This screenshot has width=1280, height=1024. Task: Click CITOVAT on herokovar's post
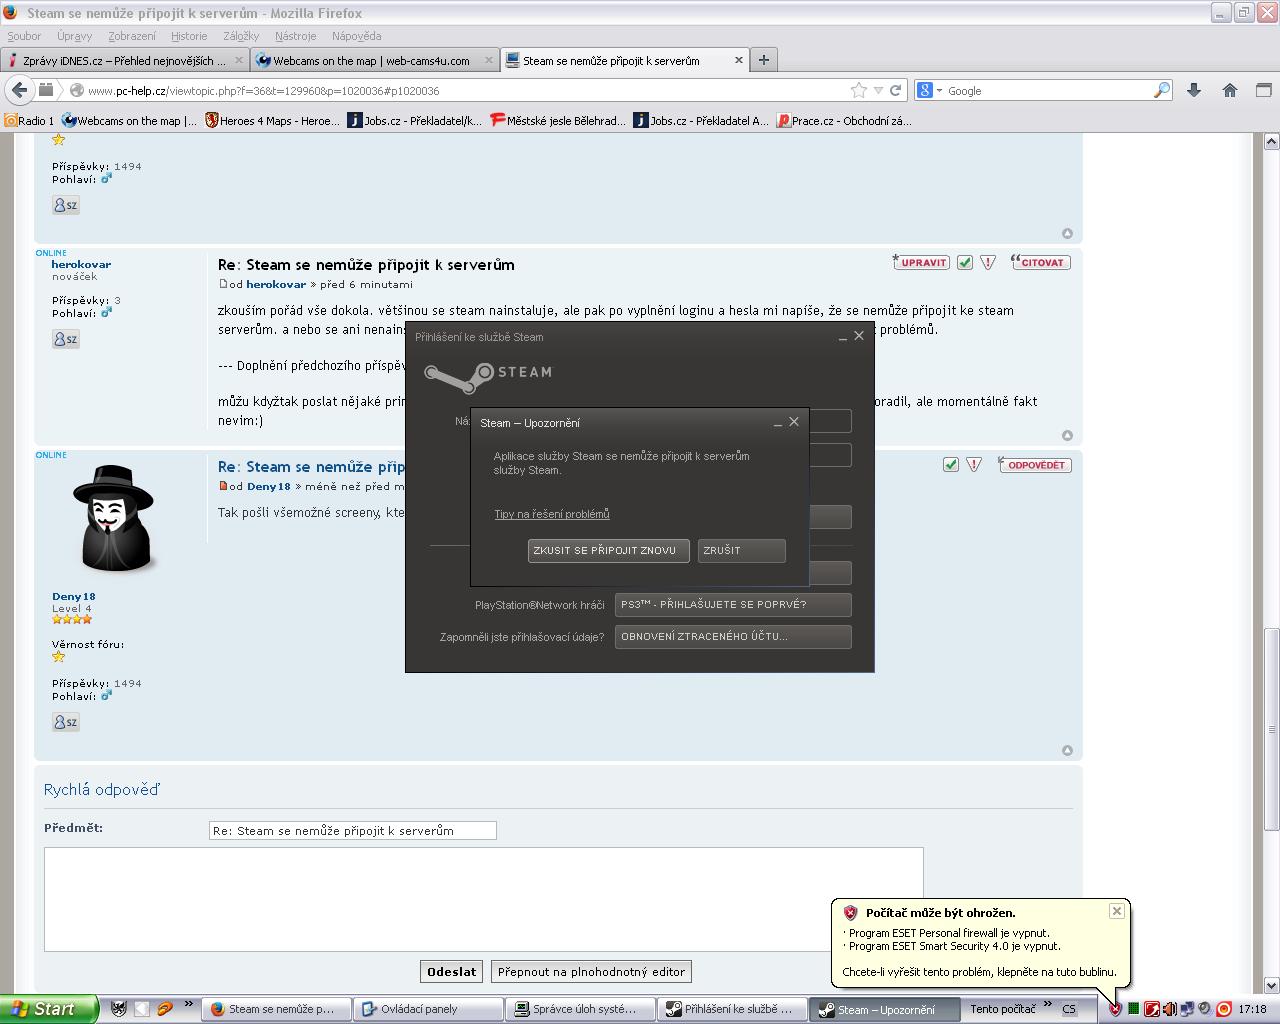[x=1040, y=262]
